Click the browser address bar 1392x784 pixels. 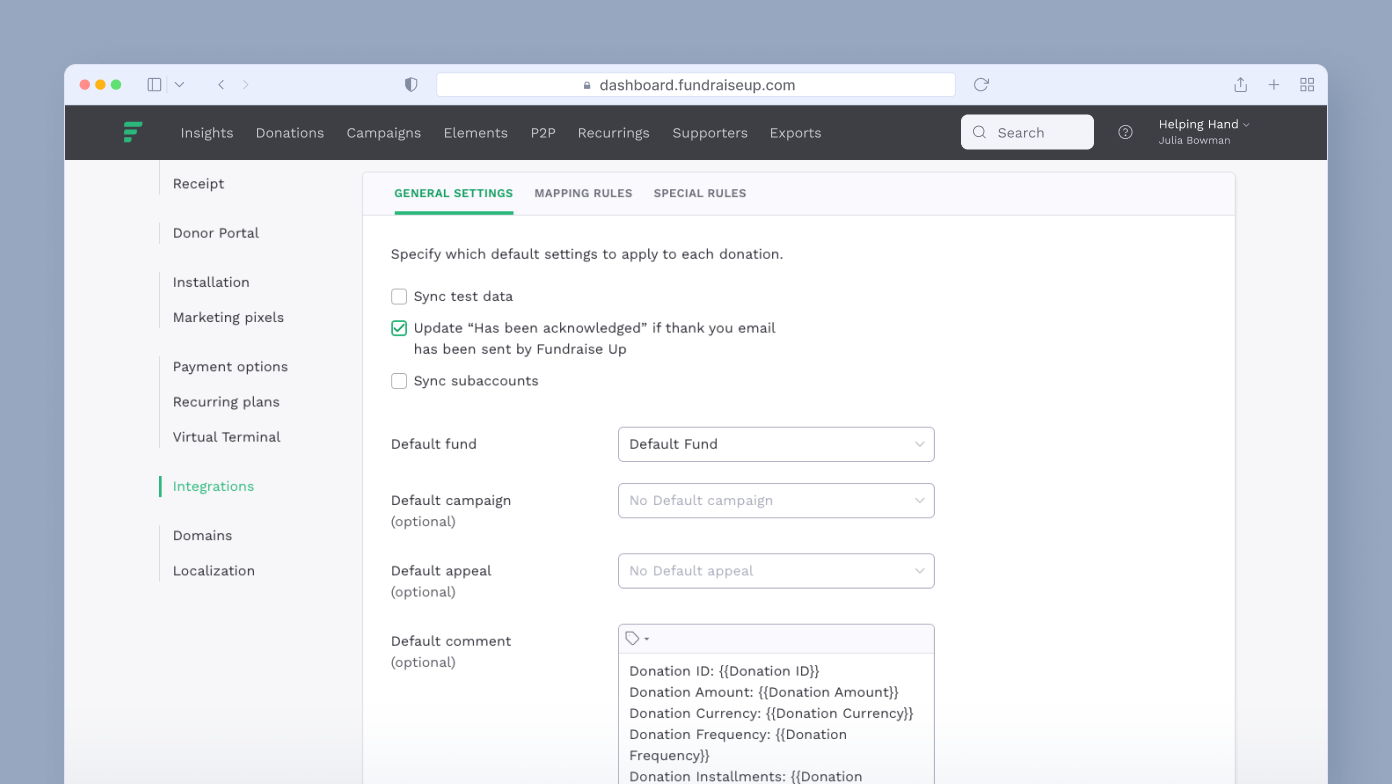coord(696,85)
